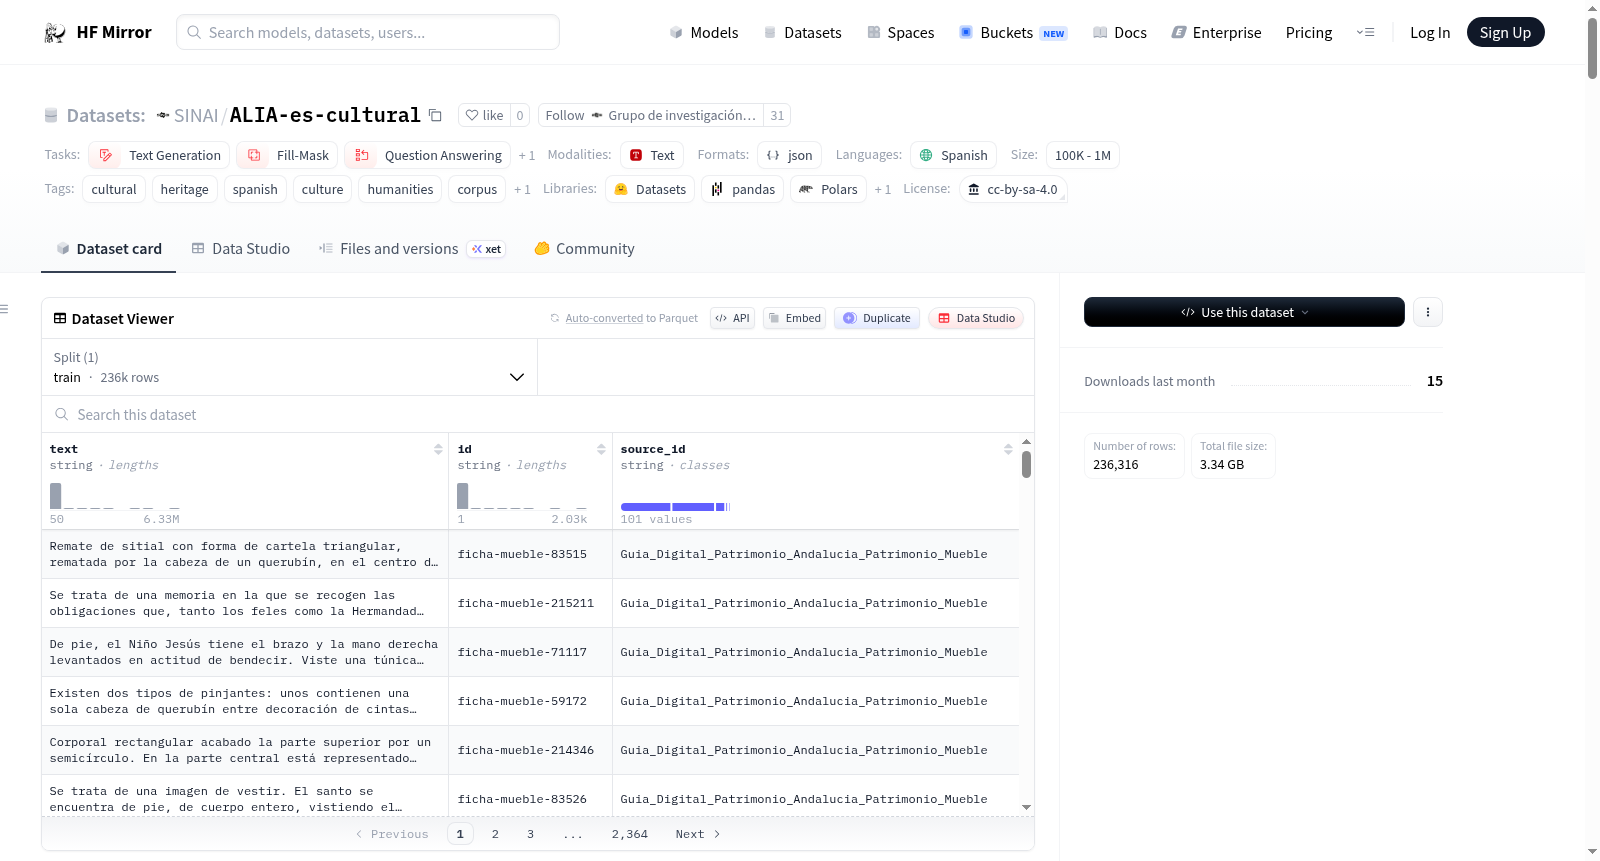The image size is (1600, 861).
Task: Click the HF Mirror logo icon
Action: [x=55, y=33]
